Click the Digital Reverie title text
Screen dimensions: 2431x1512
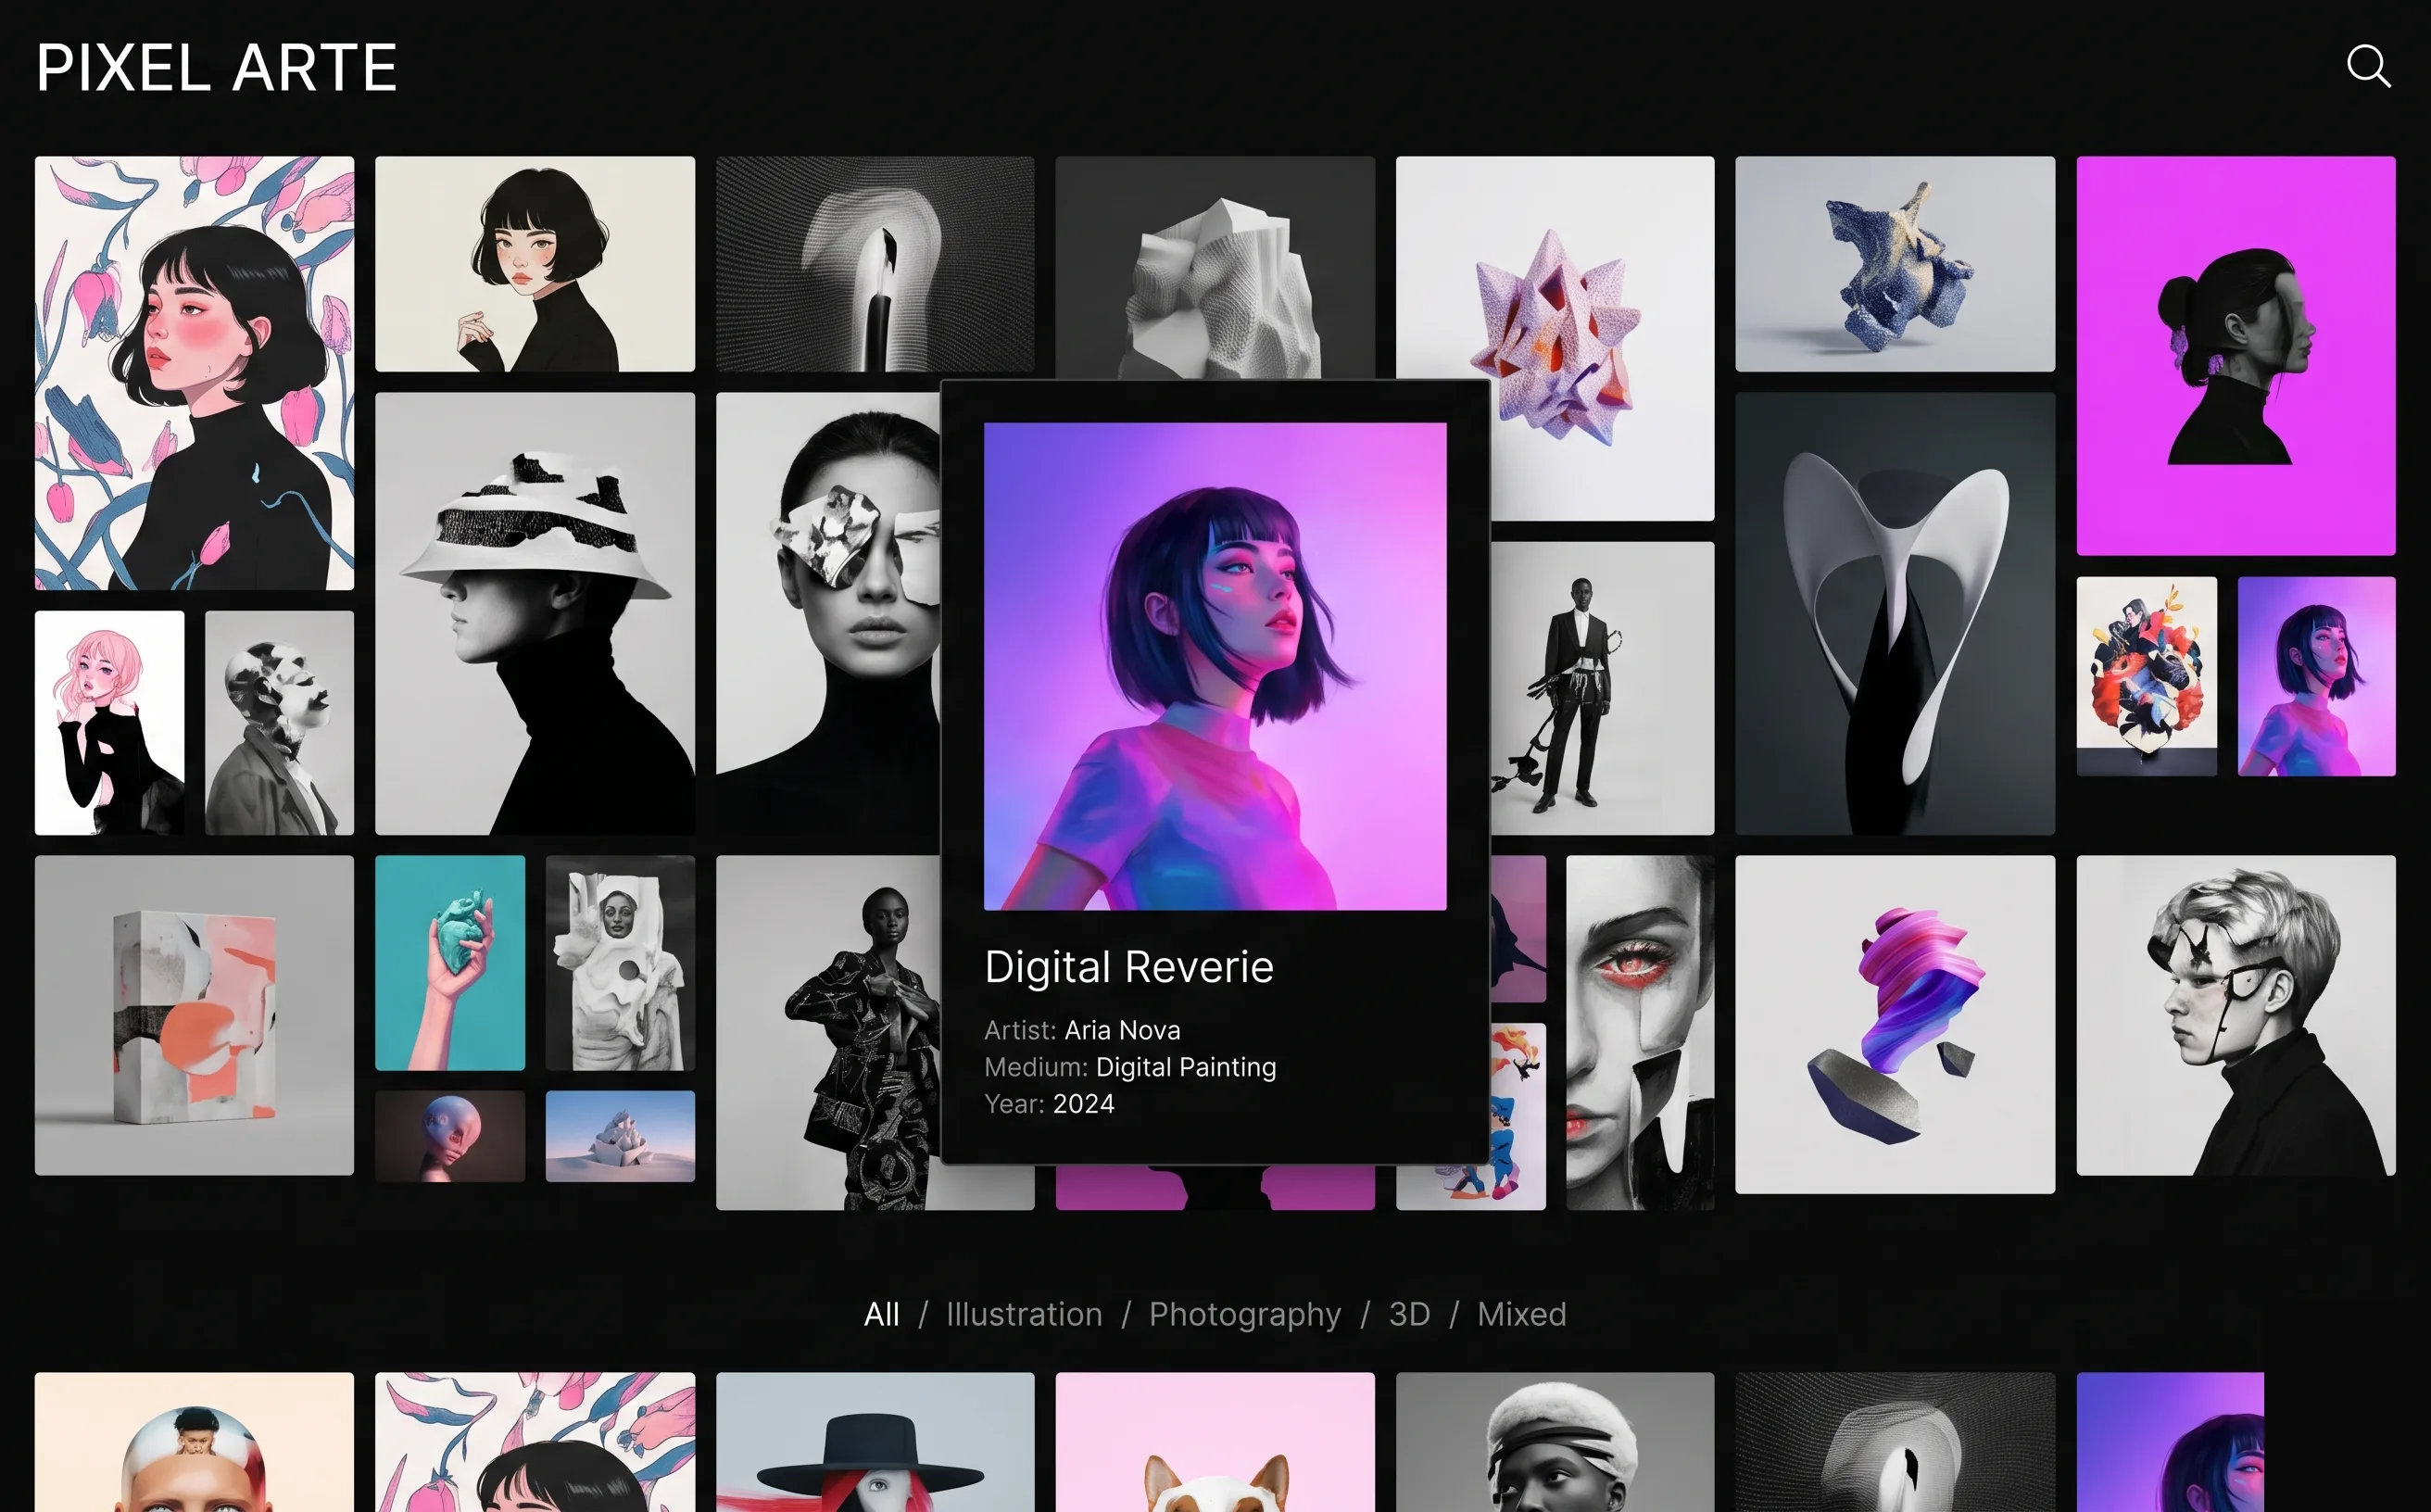pyautogui.click(x=1129, y=967)
